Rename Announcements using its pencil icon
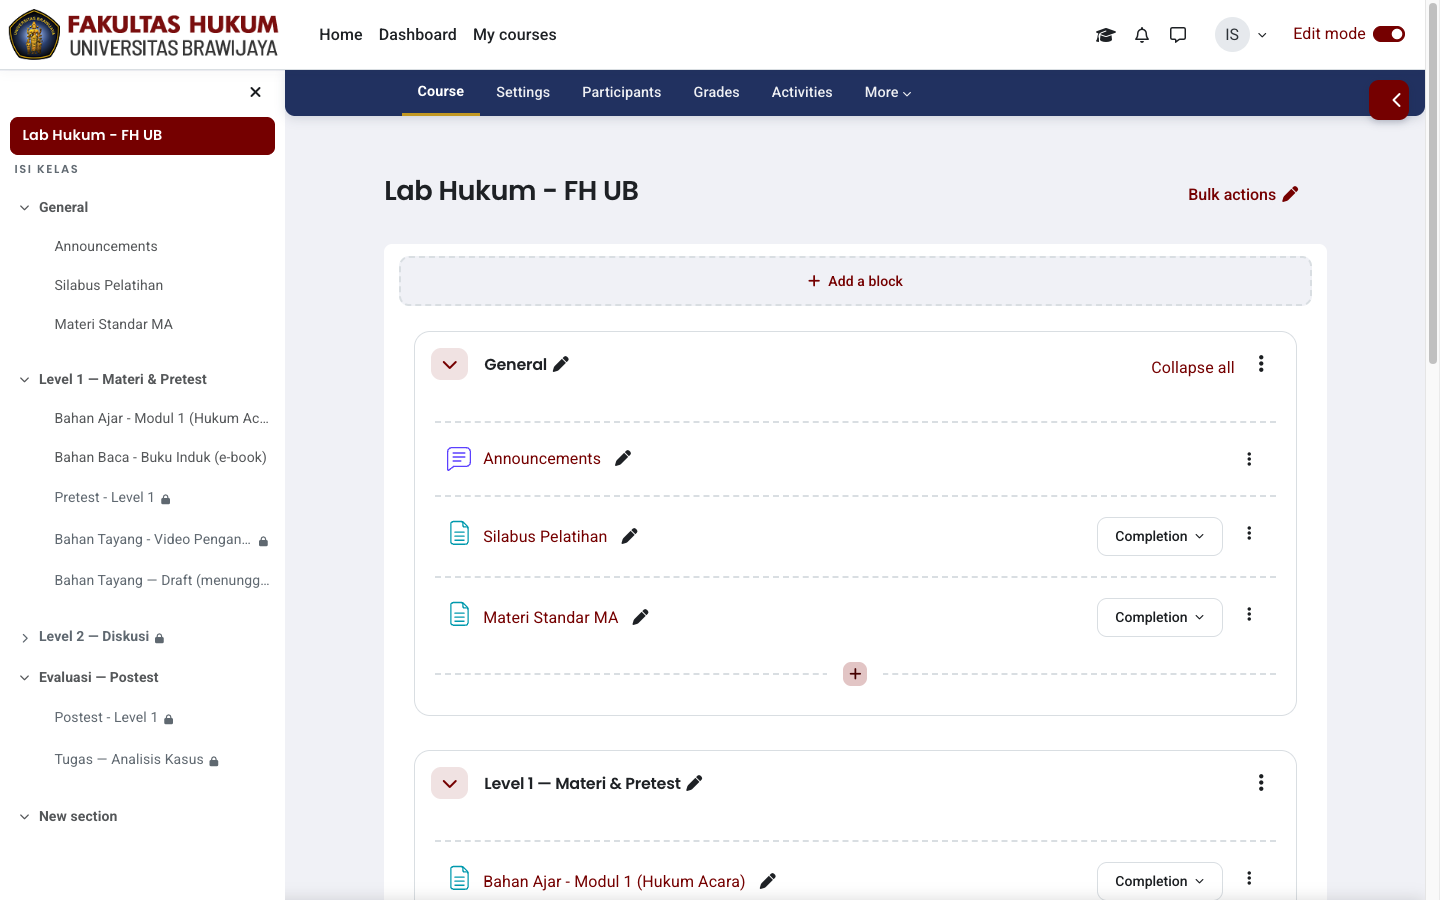Screen dimensions: 1440x900 tap(623, 458)
